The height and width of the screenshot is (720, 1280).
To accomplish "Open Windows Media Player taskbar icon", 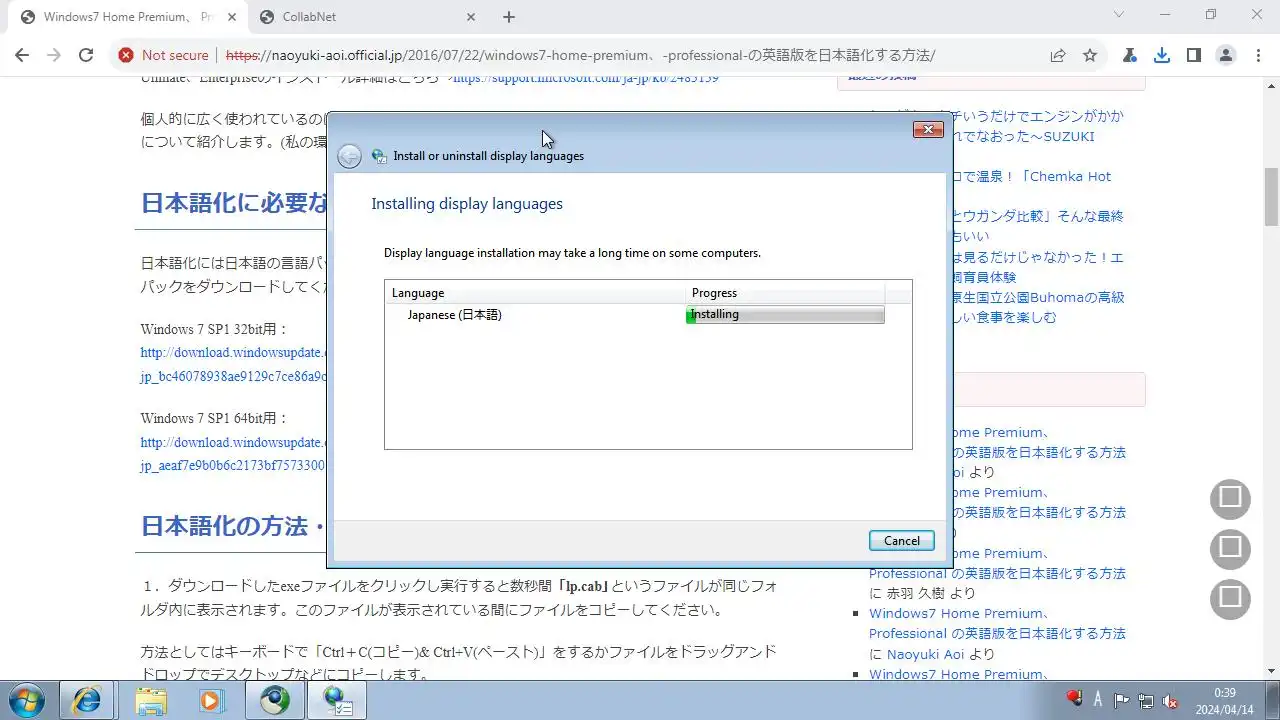I will click(x=210, y=701).
